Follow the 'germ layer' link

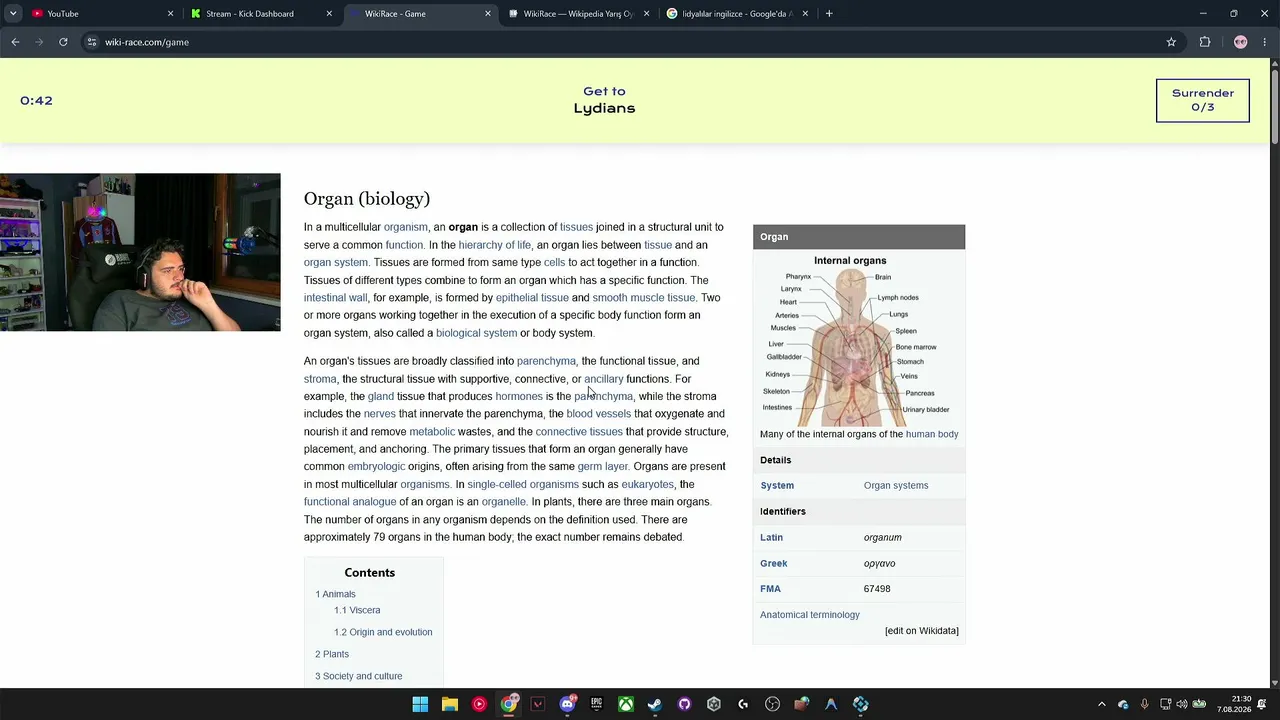pyautogui.click(x=603, y=467)
